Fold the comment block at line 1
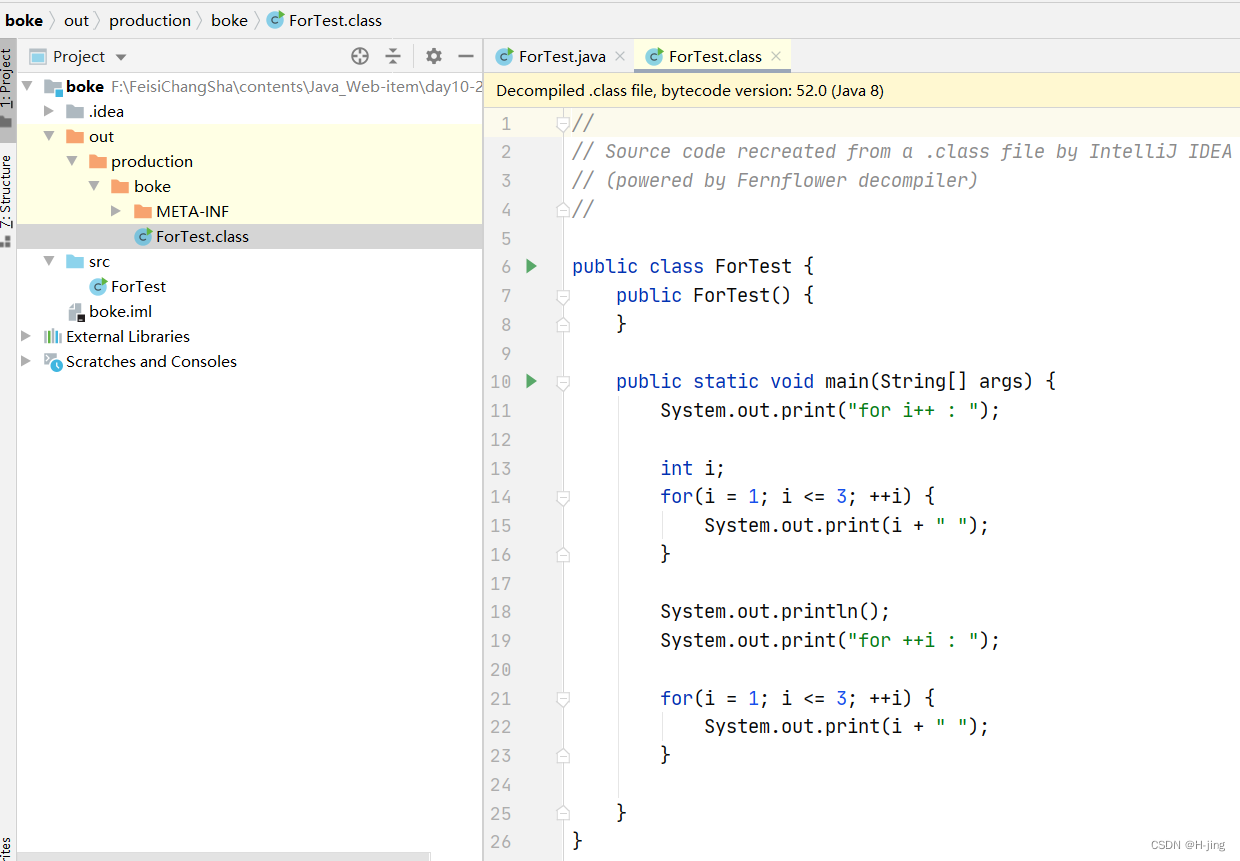The width and height of the screenshot is (1240, 861). pos(563,124)
